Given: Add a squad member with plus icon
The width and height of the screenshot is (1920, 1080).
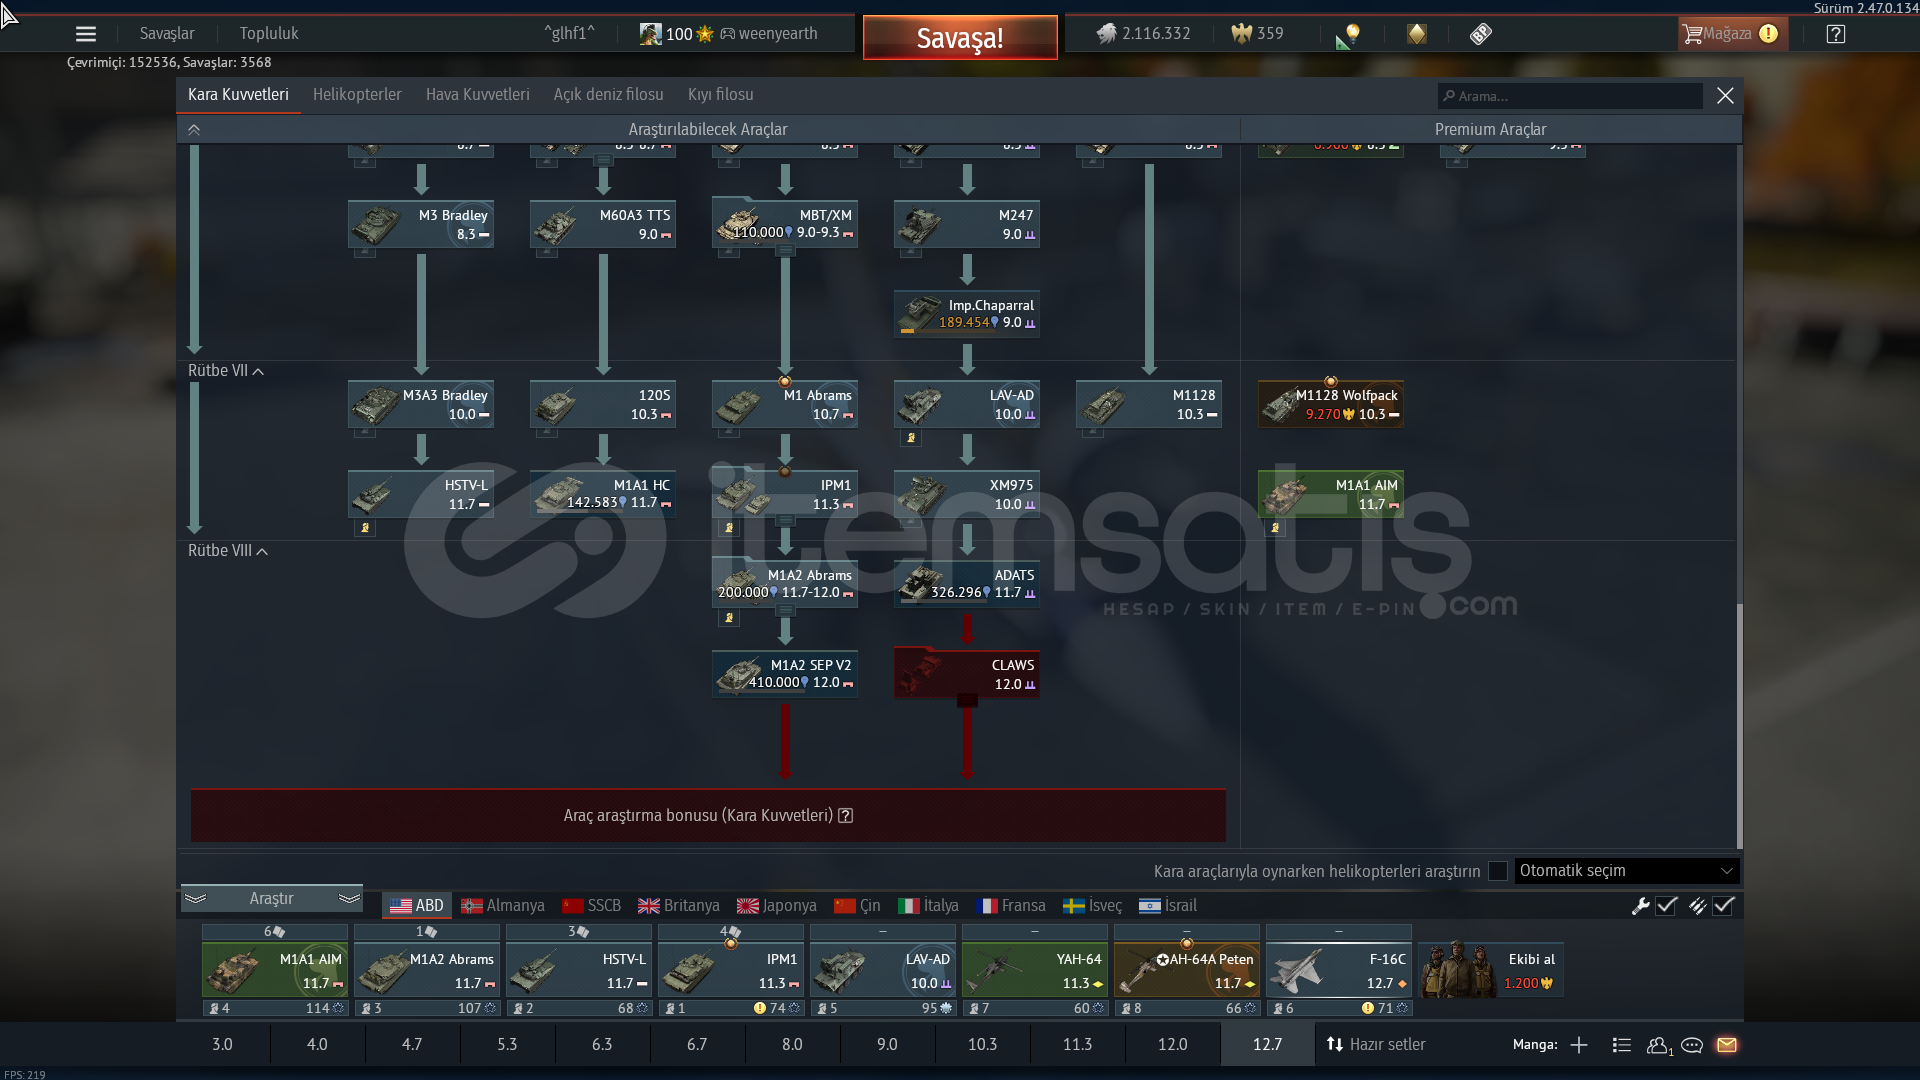Looking at the screenshot, I should [1579, 1045].
